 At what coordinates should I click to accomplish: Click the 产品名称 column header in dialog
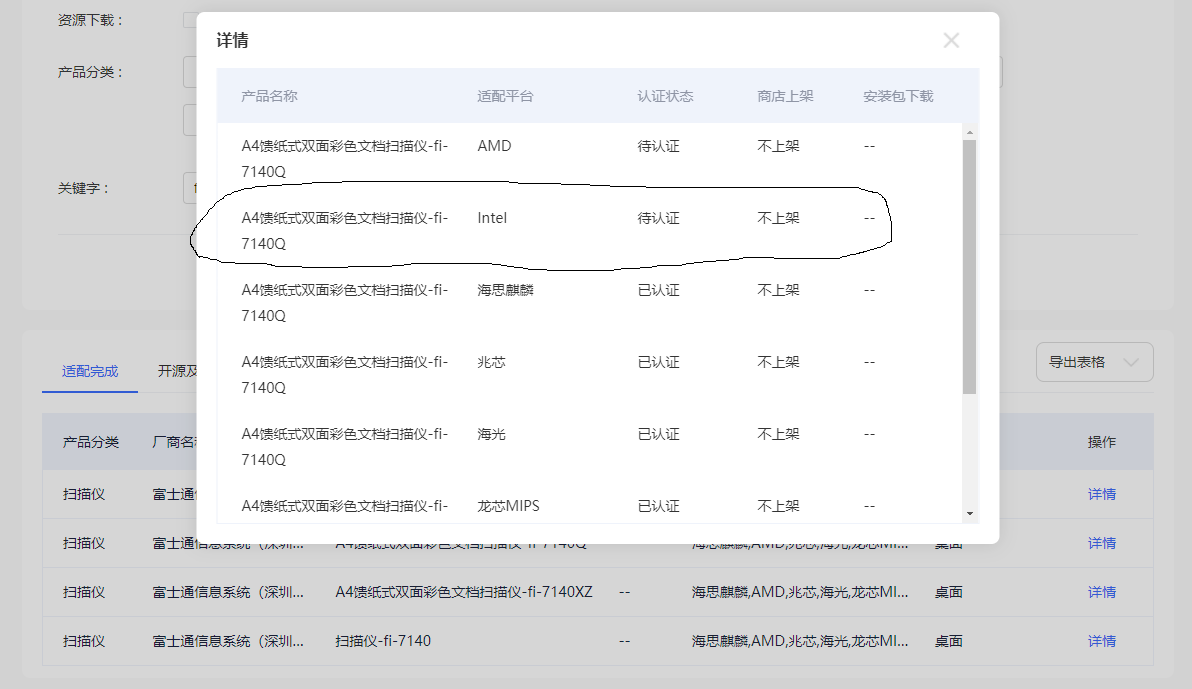click(x=269, y=96)
